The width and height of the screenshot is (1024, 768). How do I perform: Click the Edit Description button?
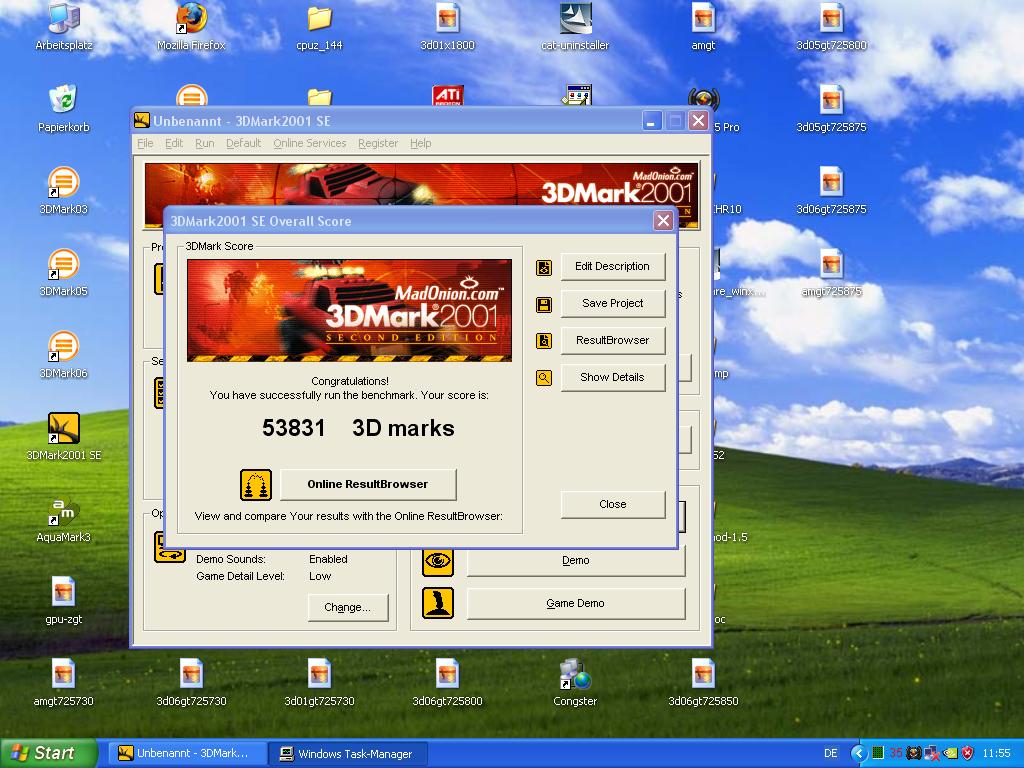coord(613,266)
